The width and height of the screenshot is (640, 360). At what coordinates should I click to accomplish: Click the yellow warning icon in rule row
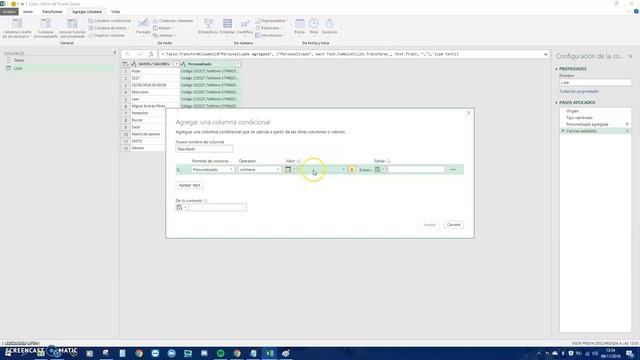tap(352, 169)
